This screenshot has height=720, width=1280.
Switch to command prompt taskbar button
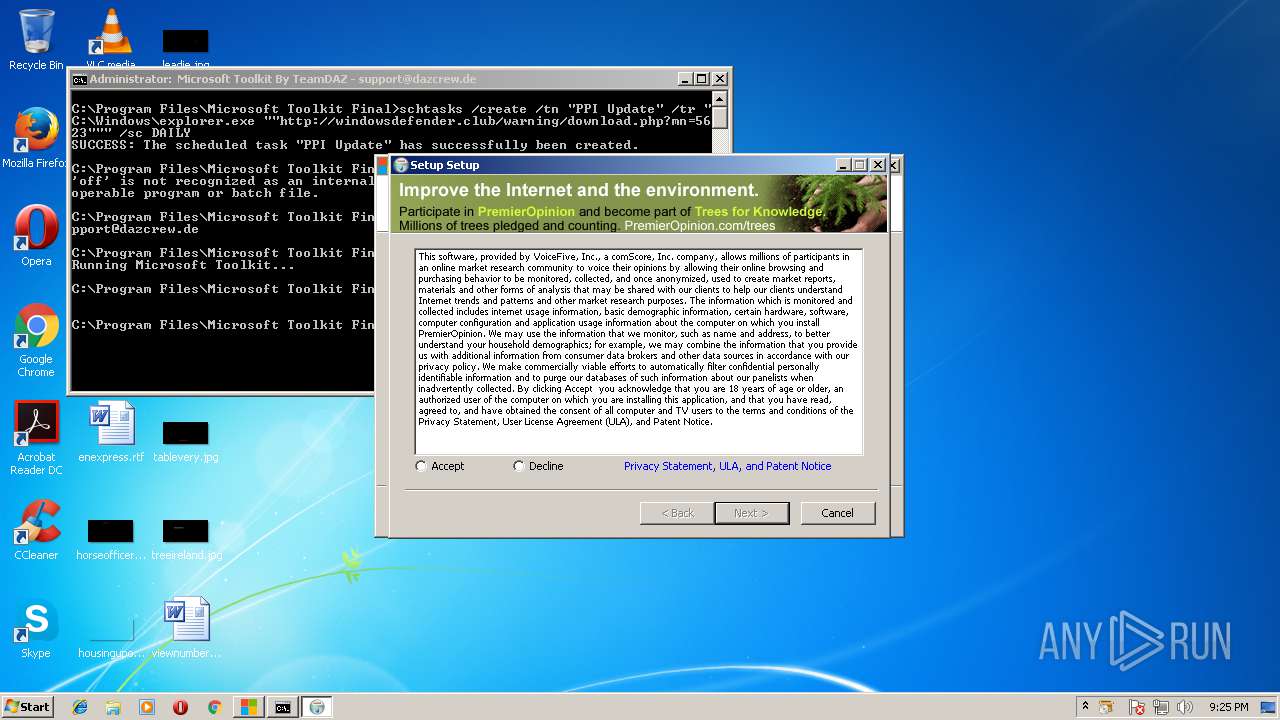283,707
